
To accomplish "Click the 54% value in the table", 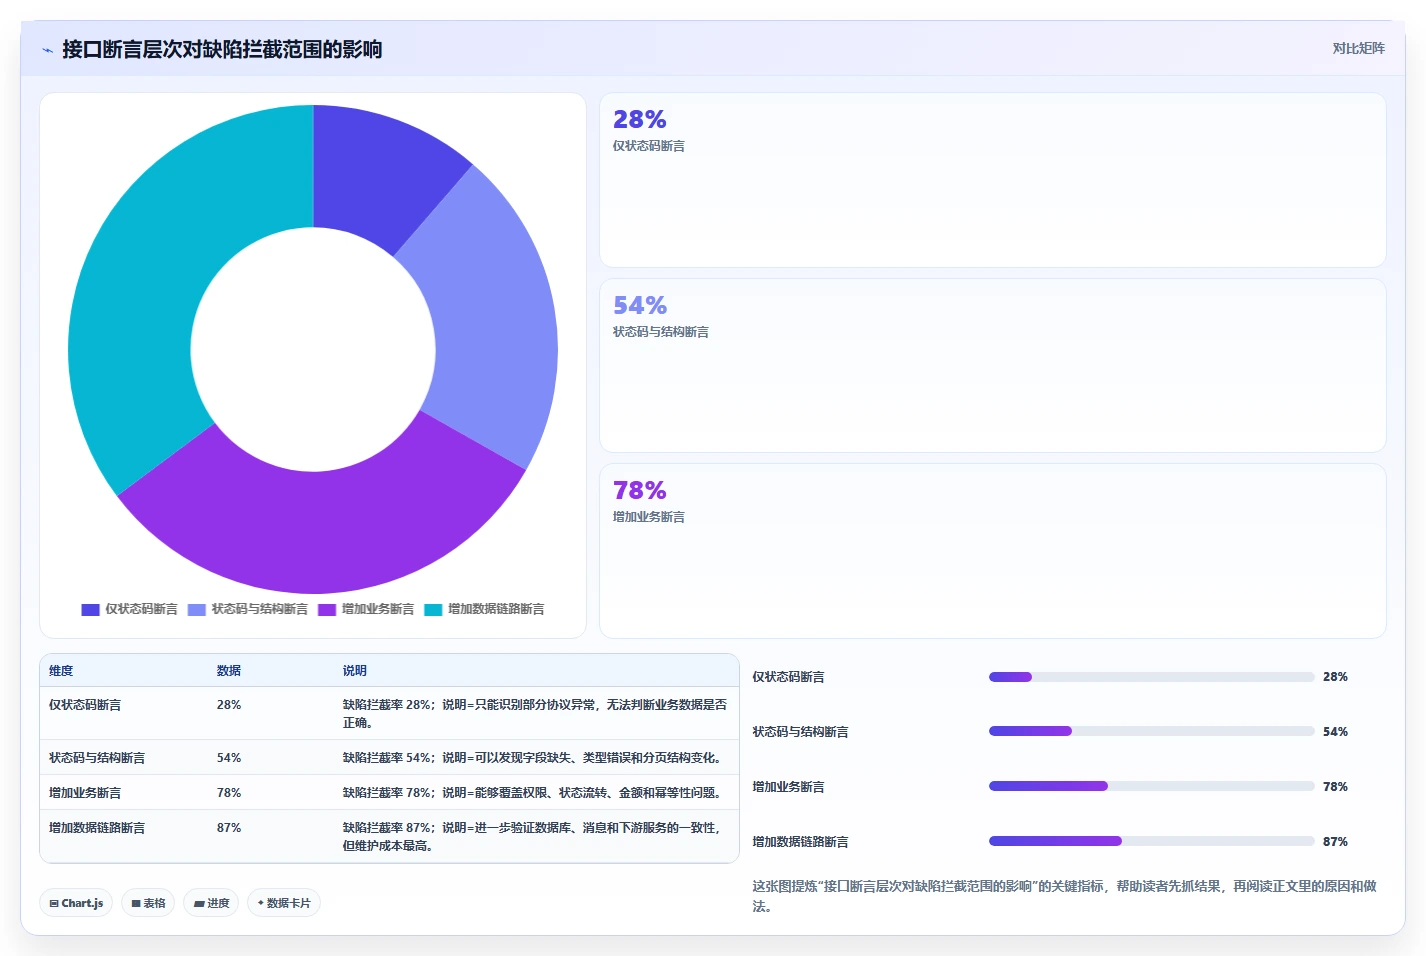I will (x=229, y=758).
